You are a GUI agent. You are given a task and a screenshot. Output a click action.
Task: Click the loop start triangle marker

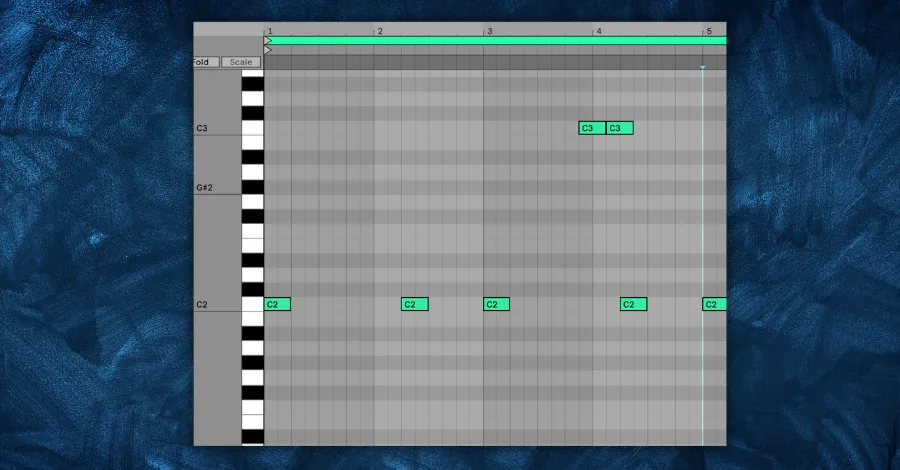267,40
